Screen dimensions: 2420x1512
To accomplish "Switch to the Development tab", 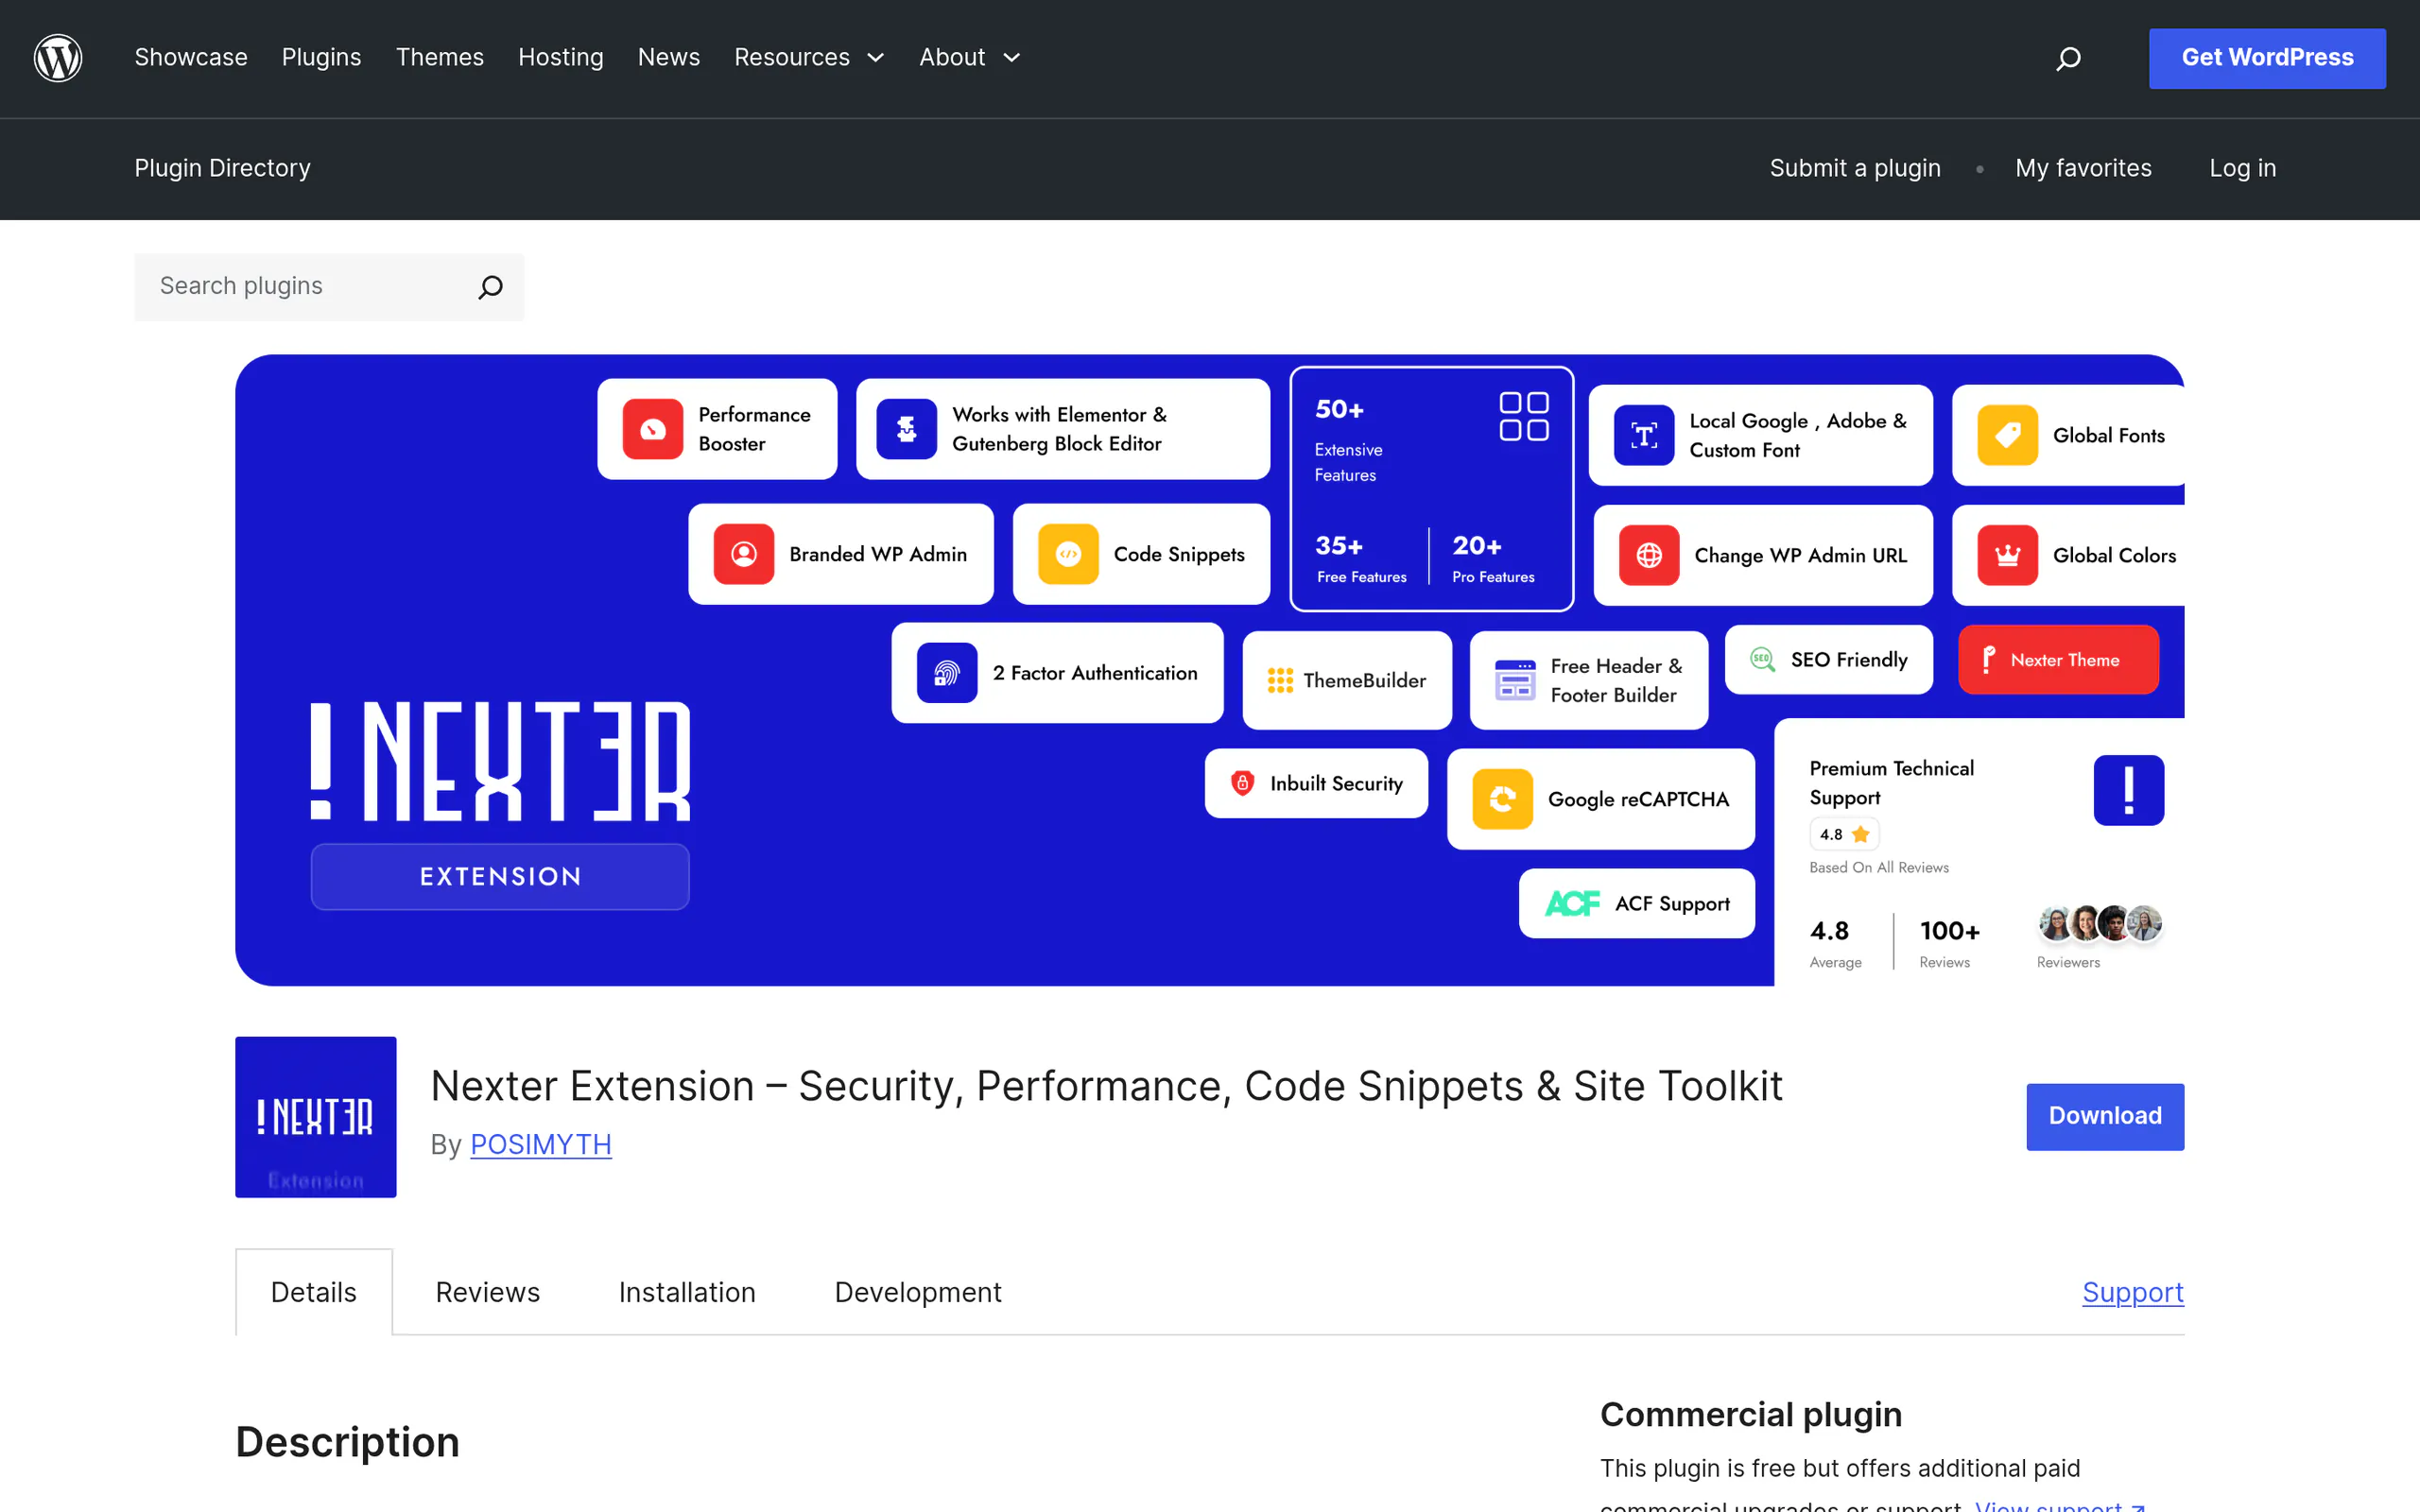I will tap(917, 1292).
